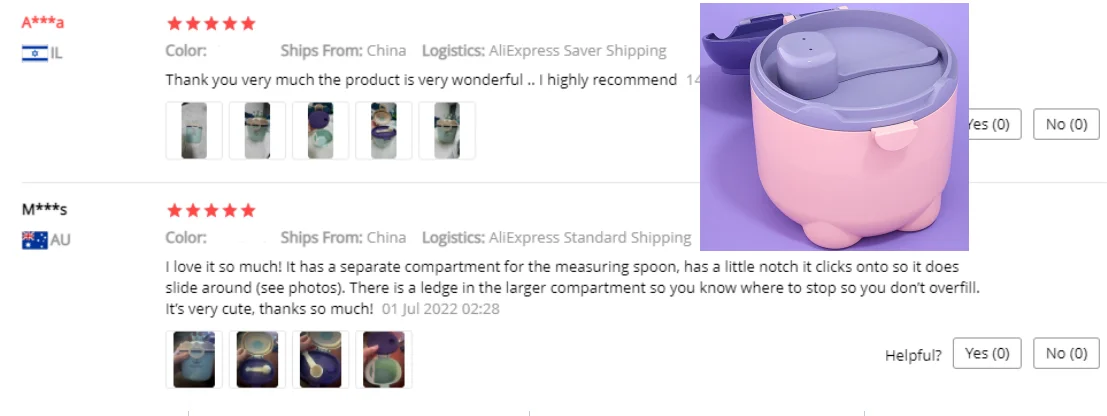1107x416 pixels.
Task: View A***a's third photo with purple lid
Action: (x=321, y=131)
